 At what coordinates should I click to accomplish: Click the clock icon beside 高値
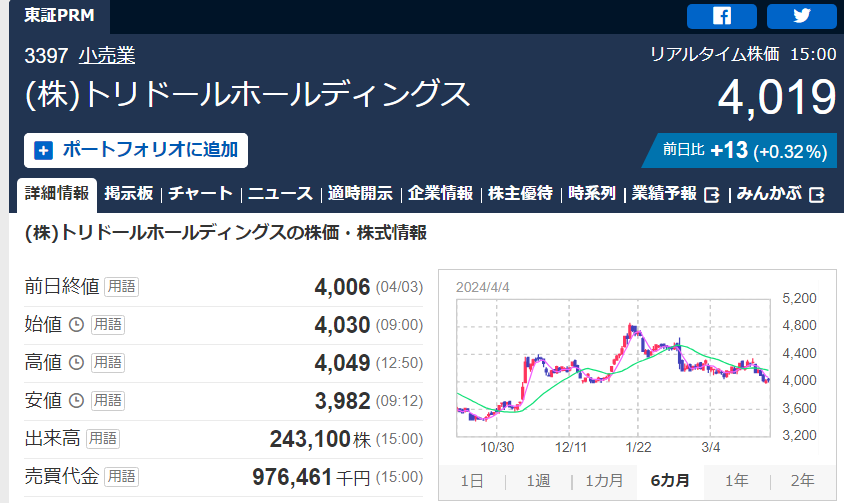(x=76, y=362)
